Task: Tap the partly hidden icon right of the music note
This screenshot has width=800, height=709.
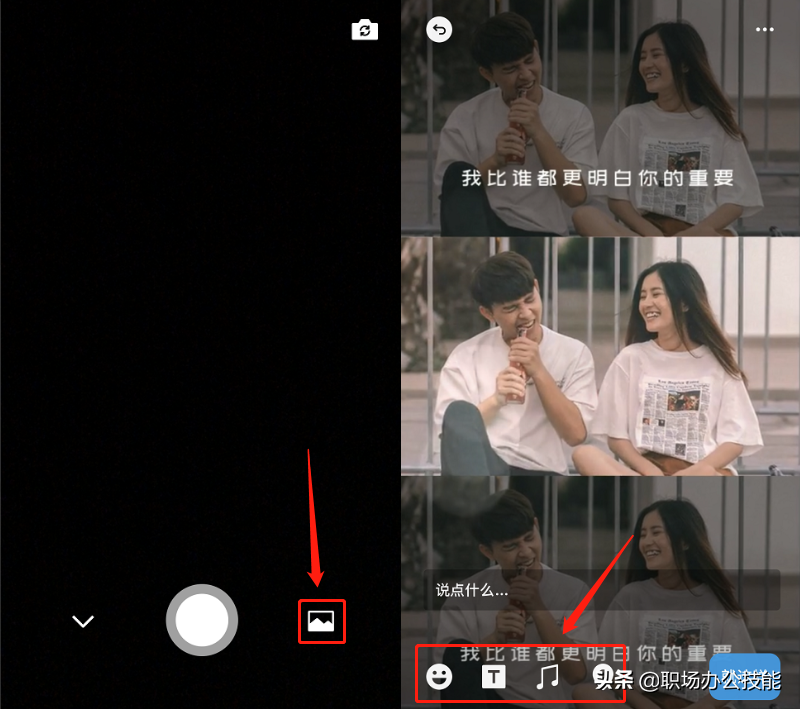Action: [601, 676]
